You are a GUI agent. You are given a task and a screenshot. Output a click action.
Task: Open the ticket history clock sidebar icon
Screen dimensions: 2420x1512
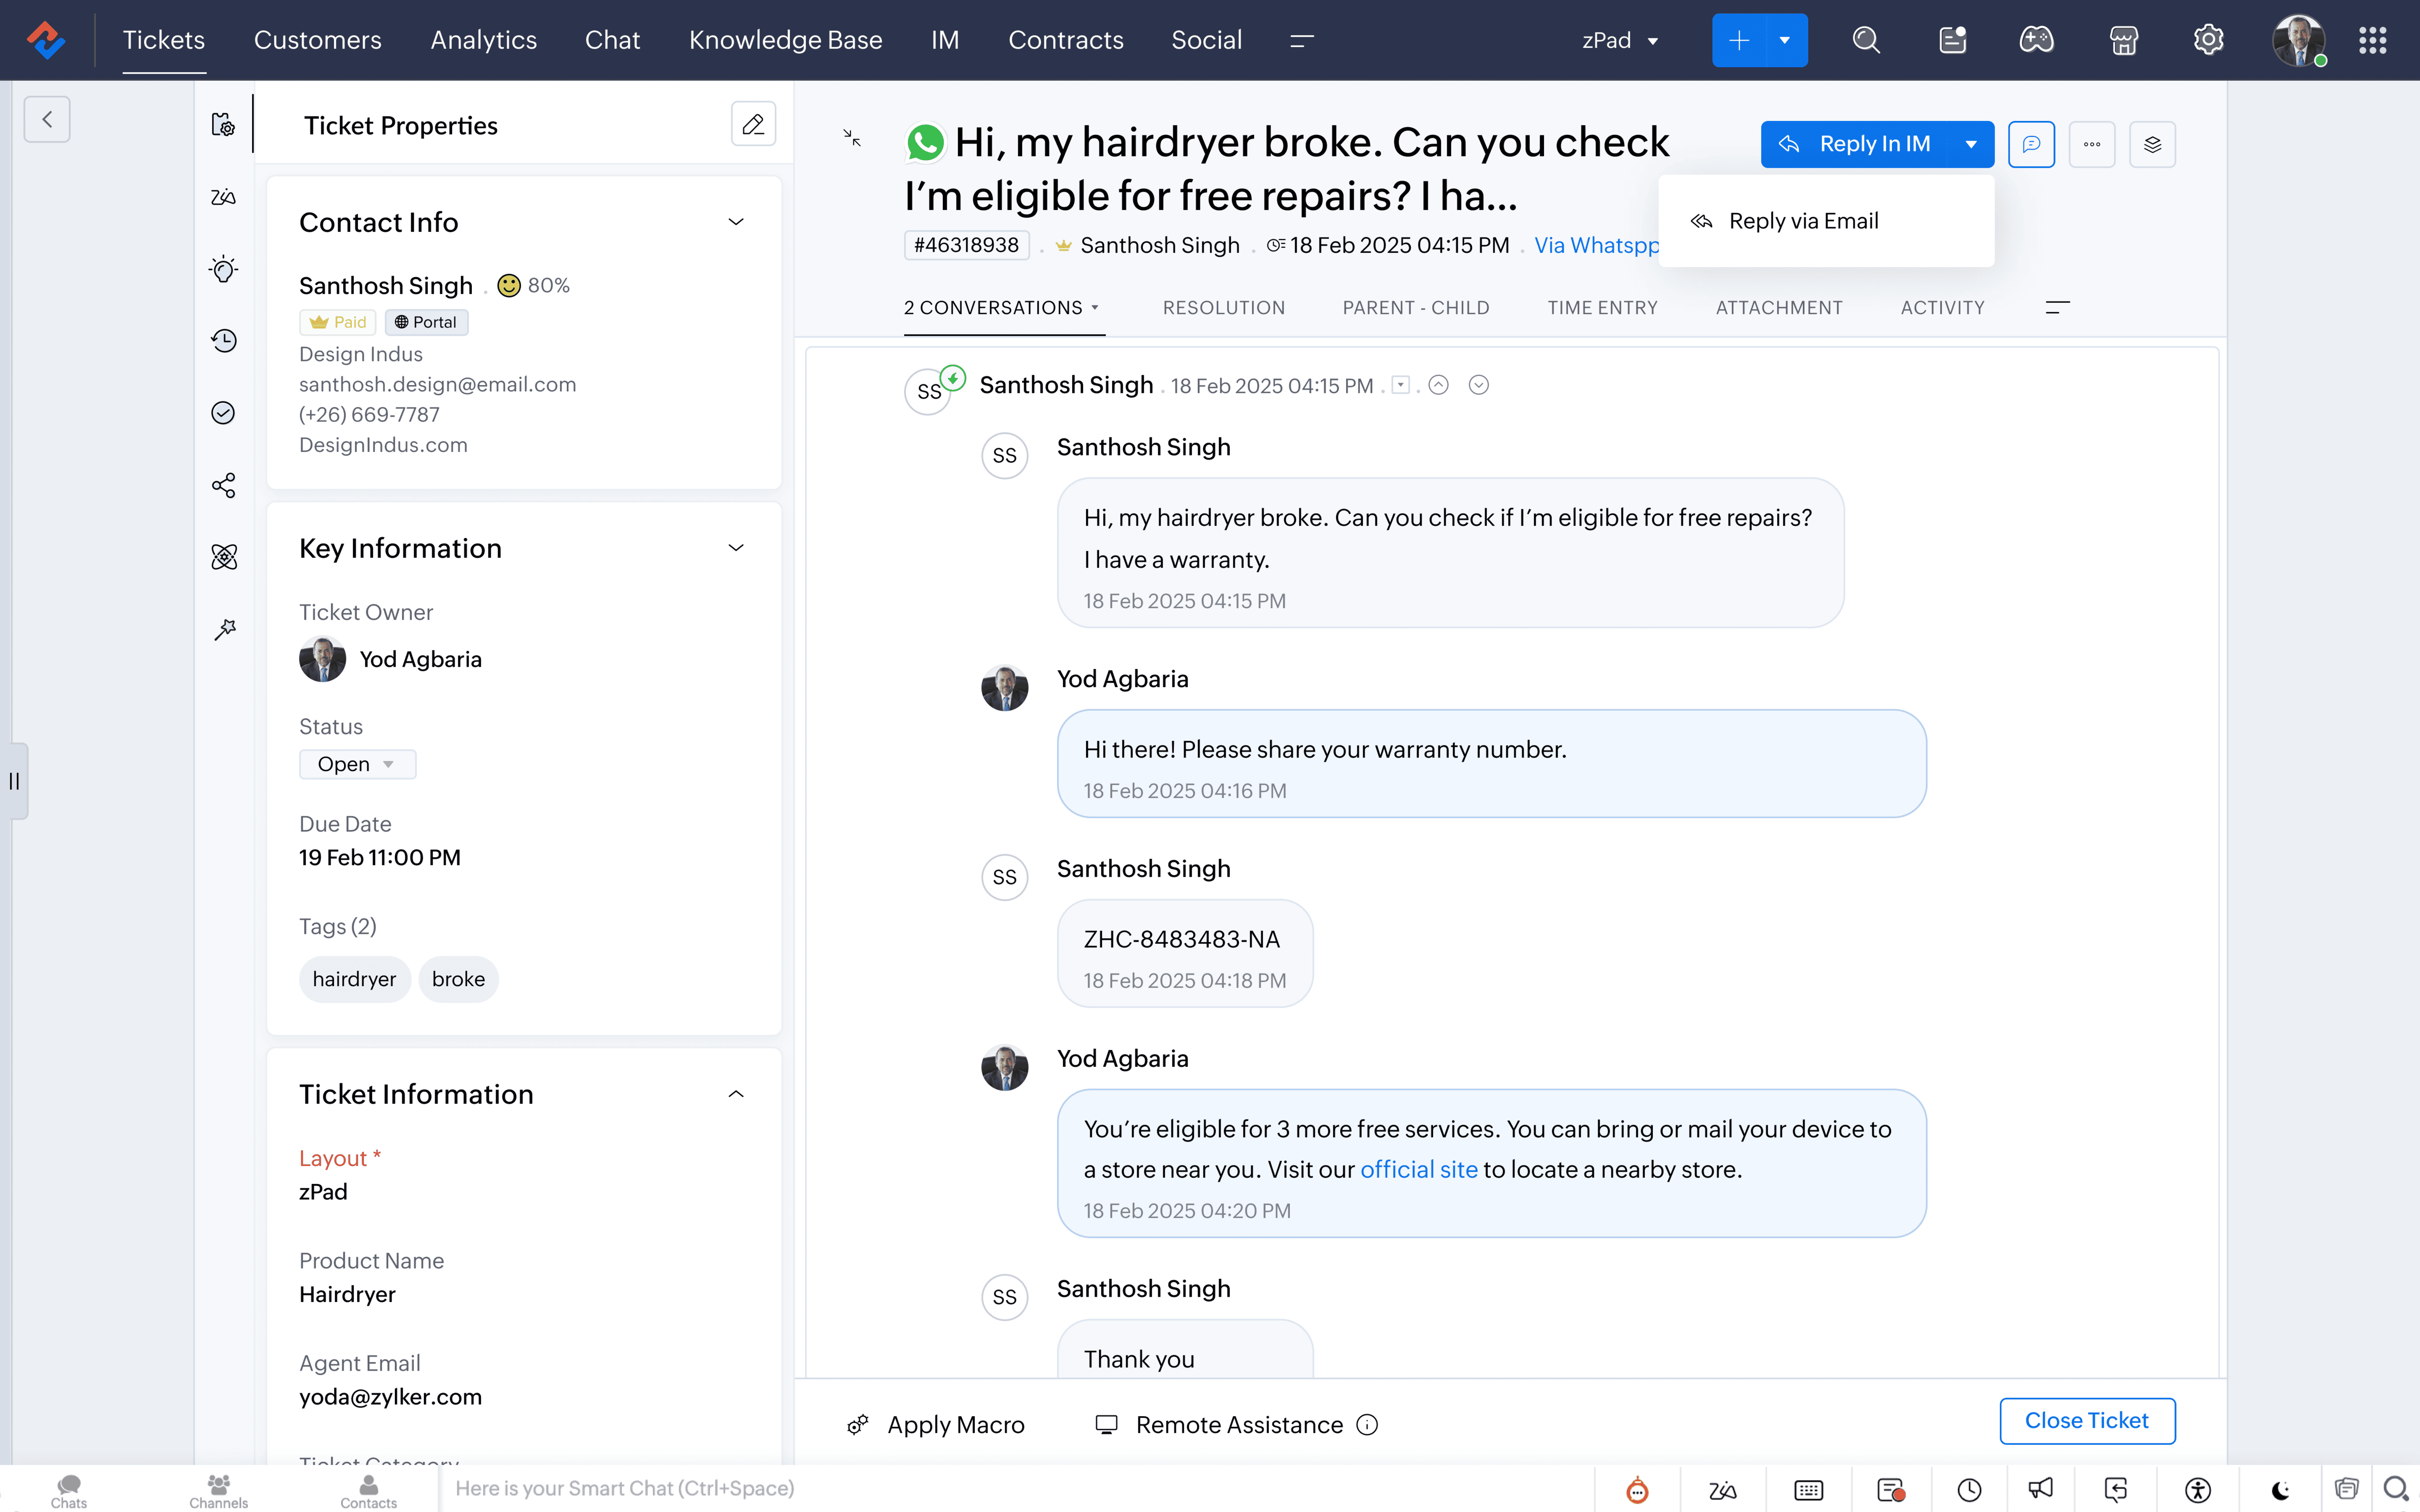pos(224,340)
